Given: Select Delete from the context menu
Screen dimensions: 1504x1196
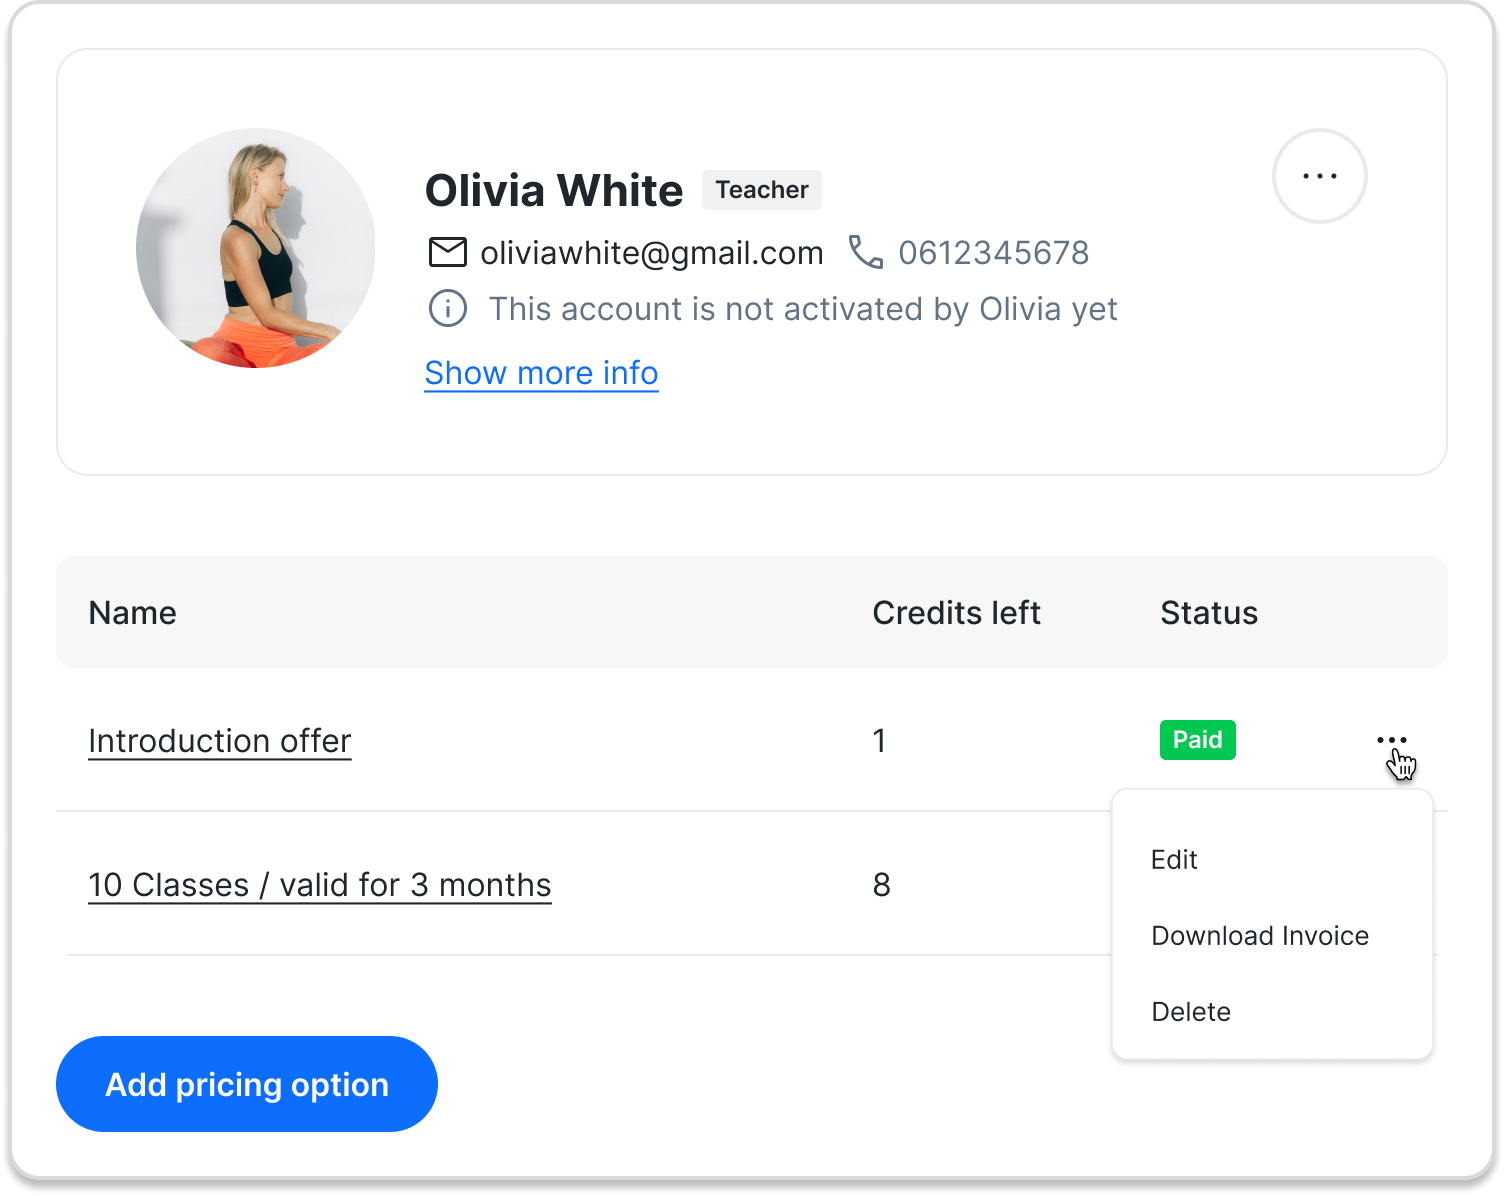Looking at the screenshot, I should click(x=1190, y=1012).
